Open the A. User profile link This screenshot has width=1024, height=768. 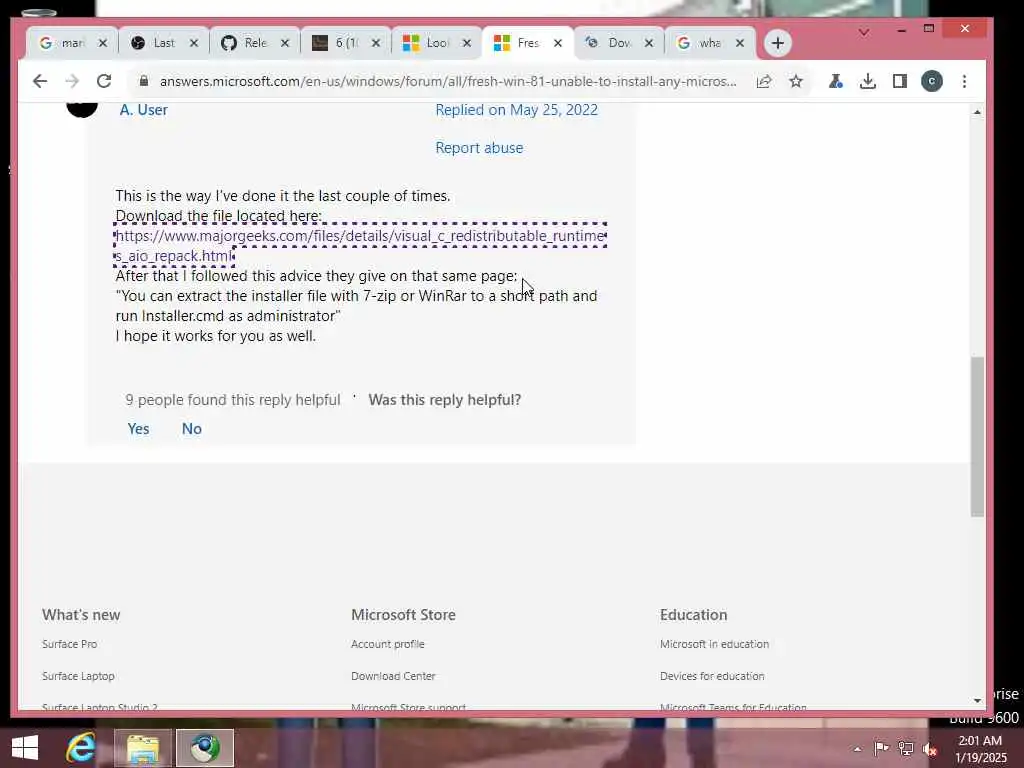click(144, 110)
